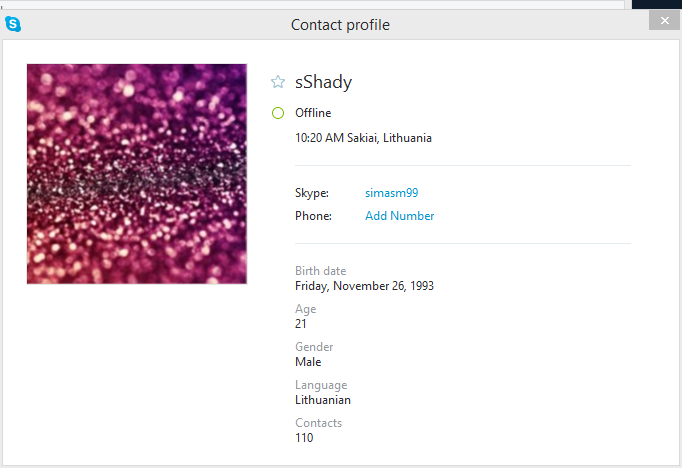Click the age value 21

pyautogui.click(x=301, y=324)
